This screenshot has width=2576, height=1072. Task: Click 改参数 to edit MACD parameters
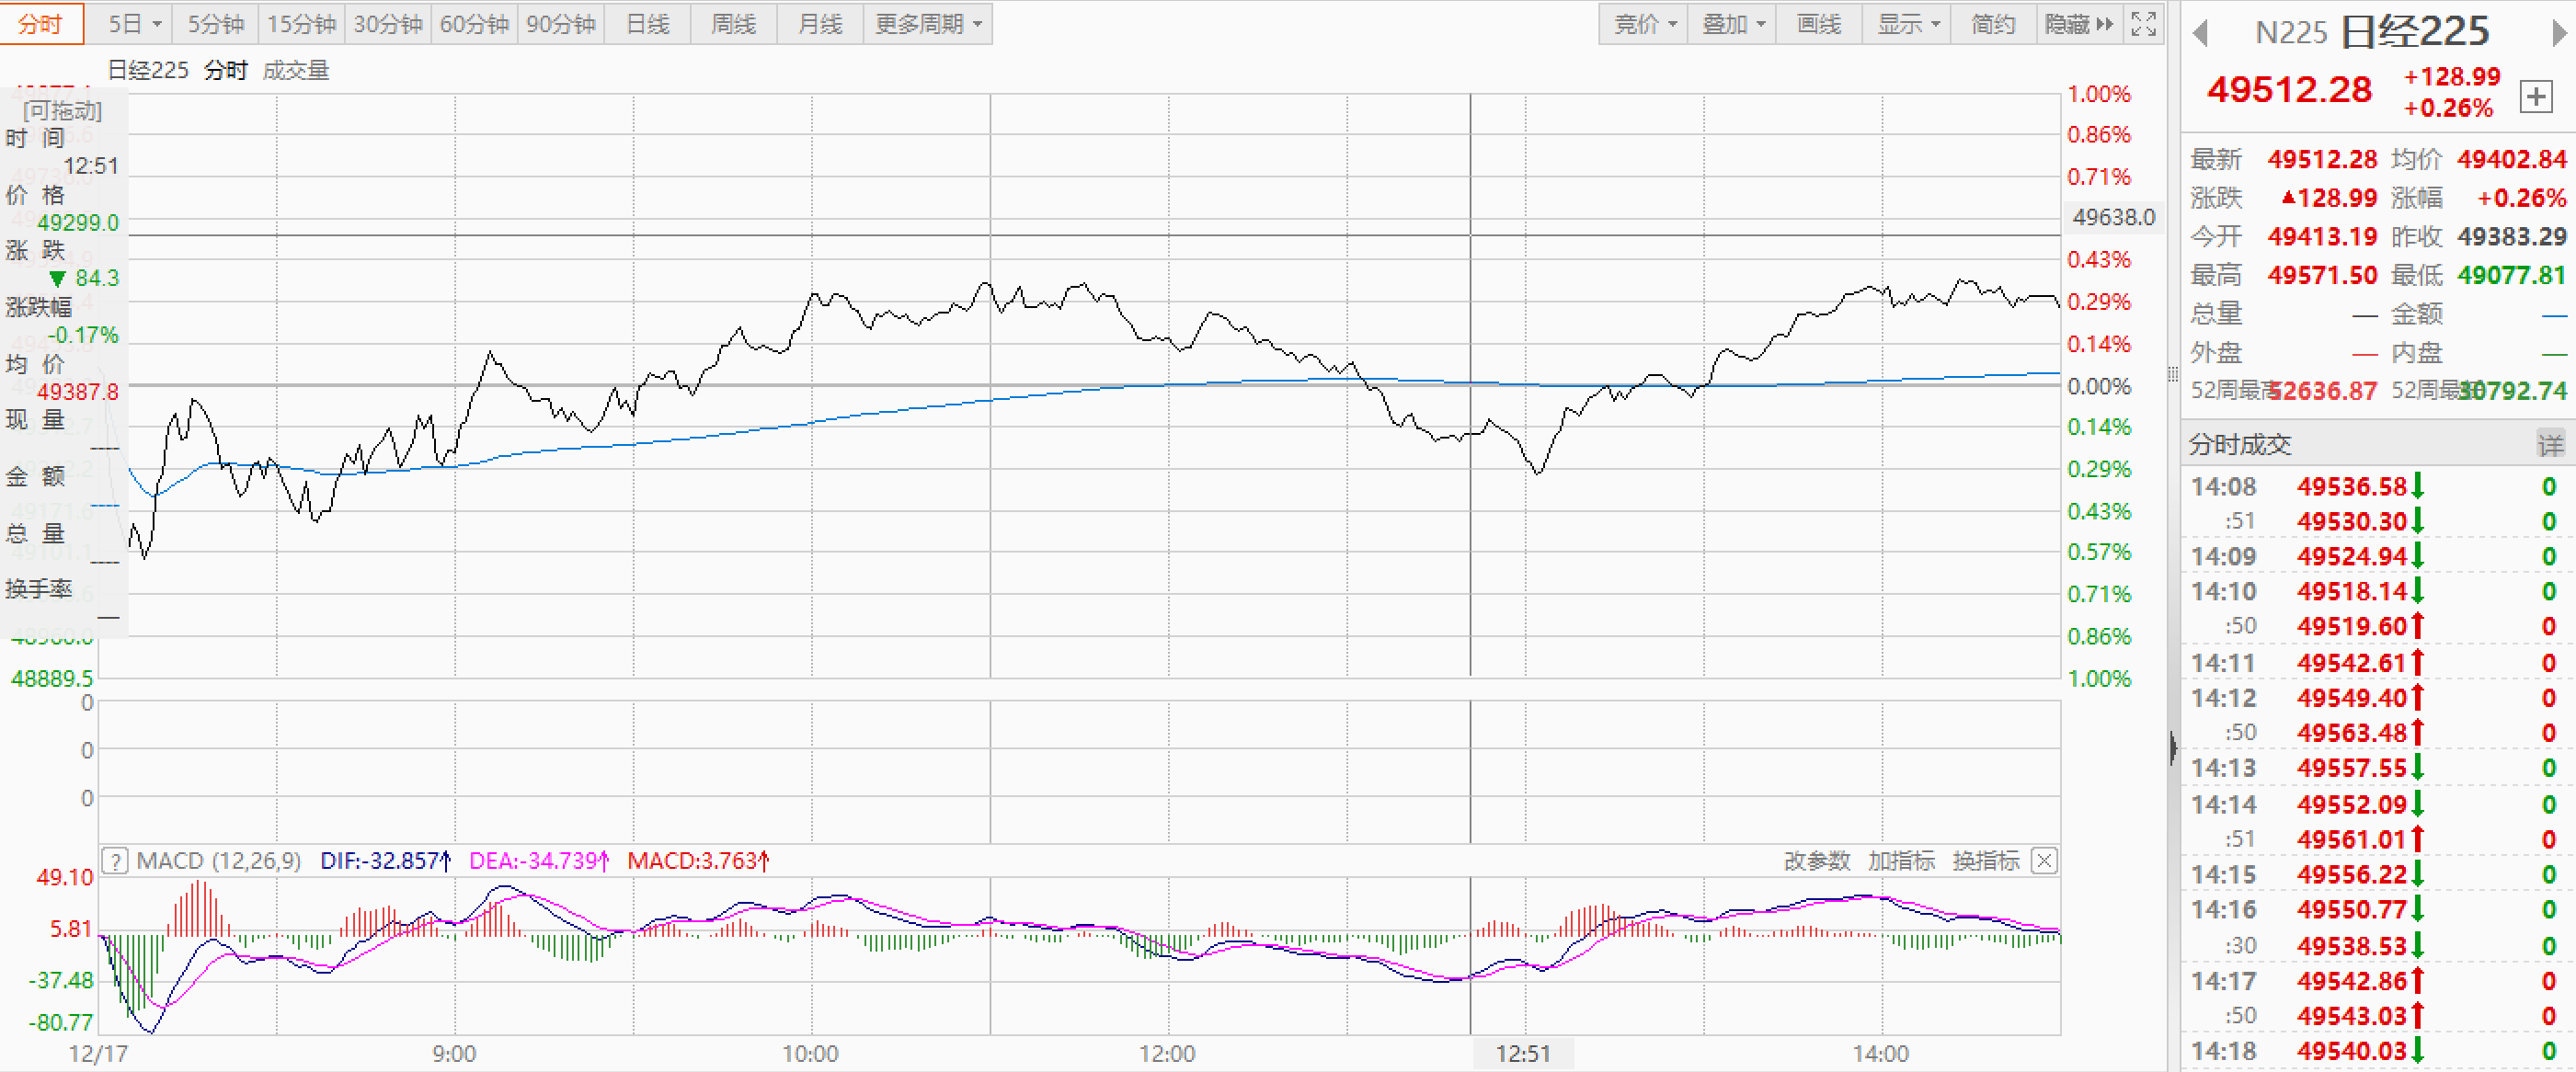point(1816,861)
